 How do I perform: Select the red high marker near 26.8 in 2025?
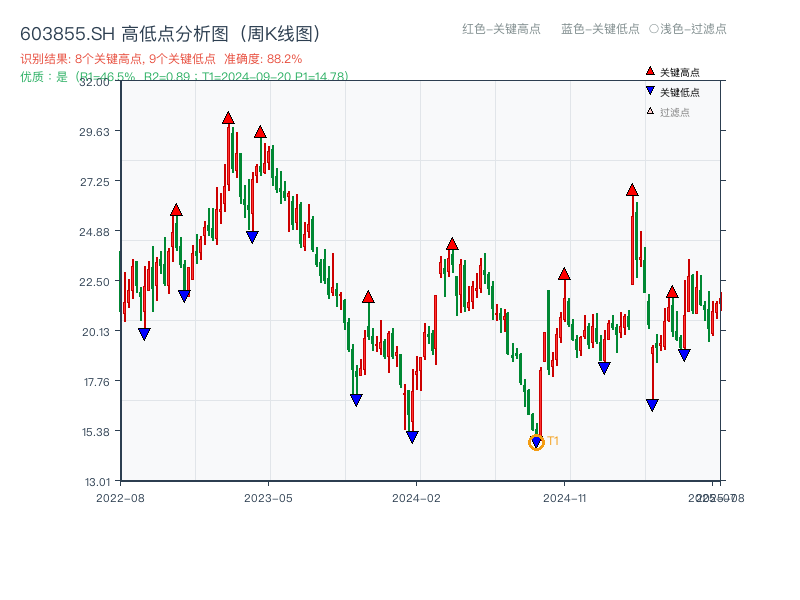click(632, 190)
